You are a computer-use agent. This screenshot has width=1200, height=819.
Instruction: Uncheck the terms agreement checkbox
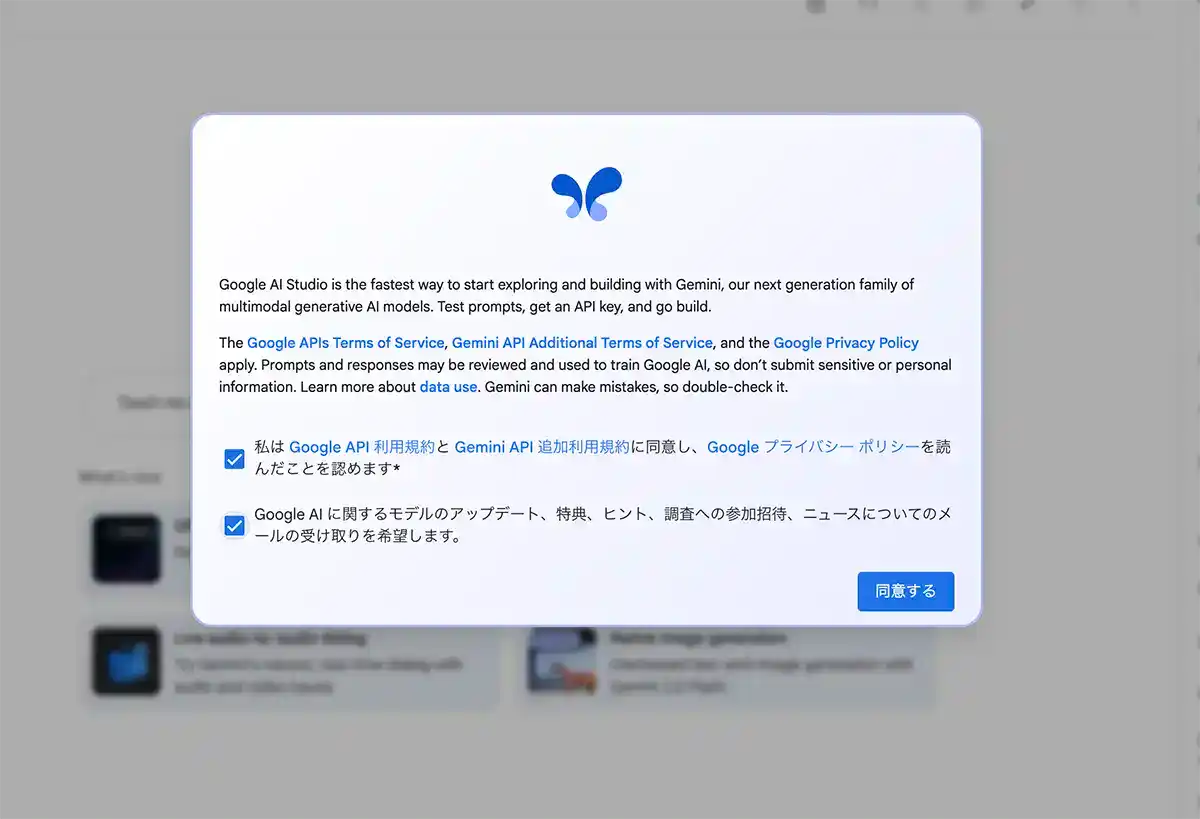point(234,459)
